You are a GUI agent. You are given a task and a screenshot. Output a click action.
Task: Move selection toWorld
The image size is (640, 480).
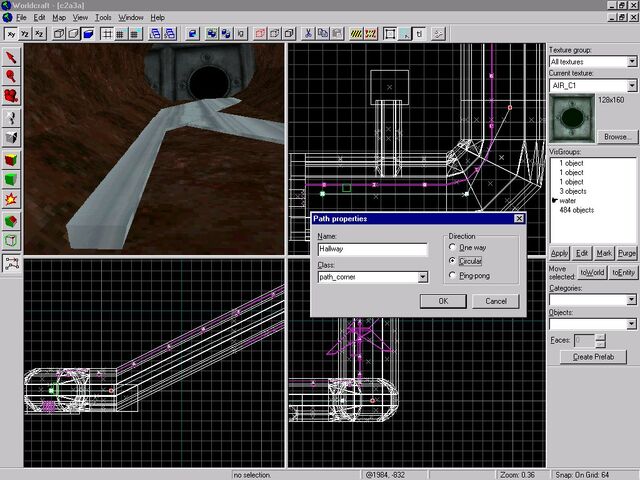tap(592, 272)
